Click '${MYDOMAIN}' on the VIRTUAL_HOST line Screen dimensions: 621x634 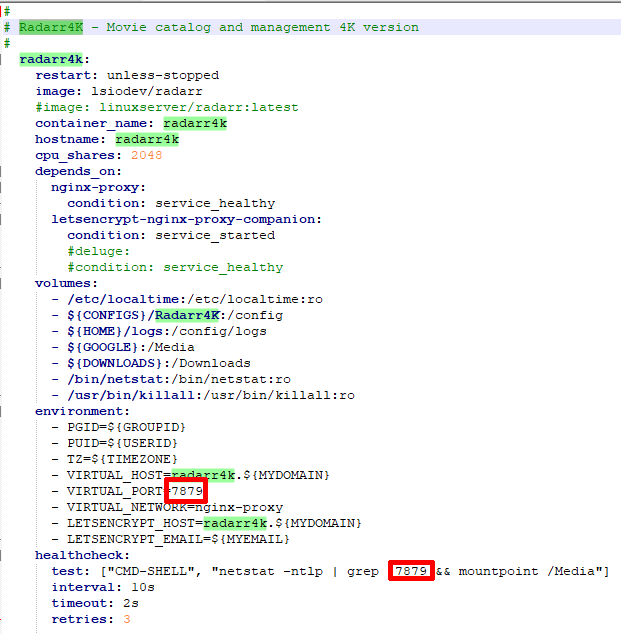tap(286, 475)
